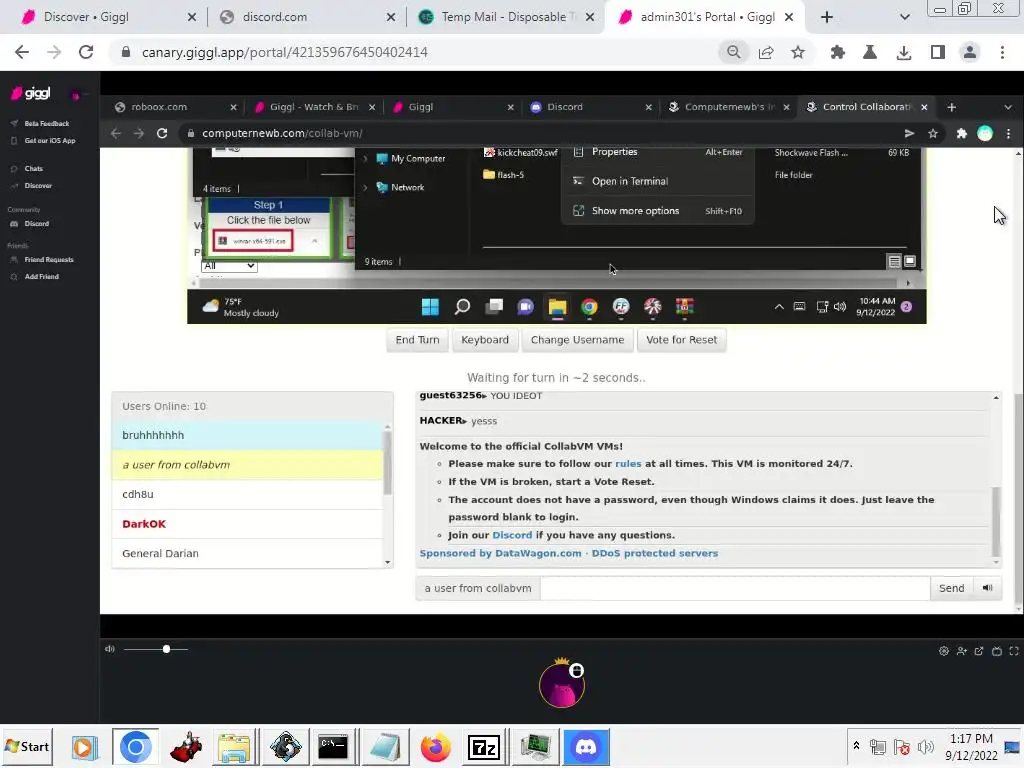The height and width of the screenshot is (768, 1024).
Task: Click the giggl logo
Action: [x=31, y=93]
